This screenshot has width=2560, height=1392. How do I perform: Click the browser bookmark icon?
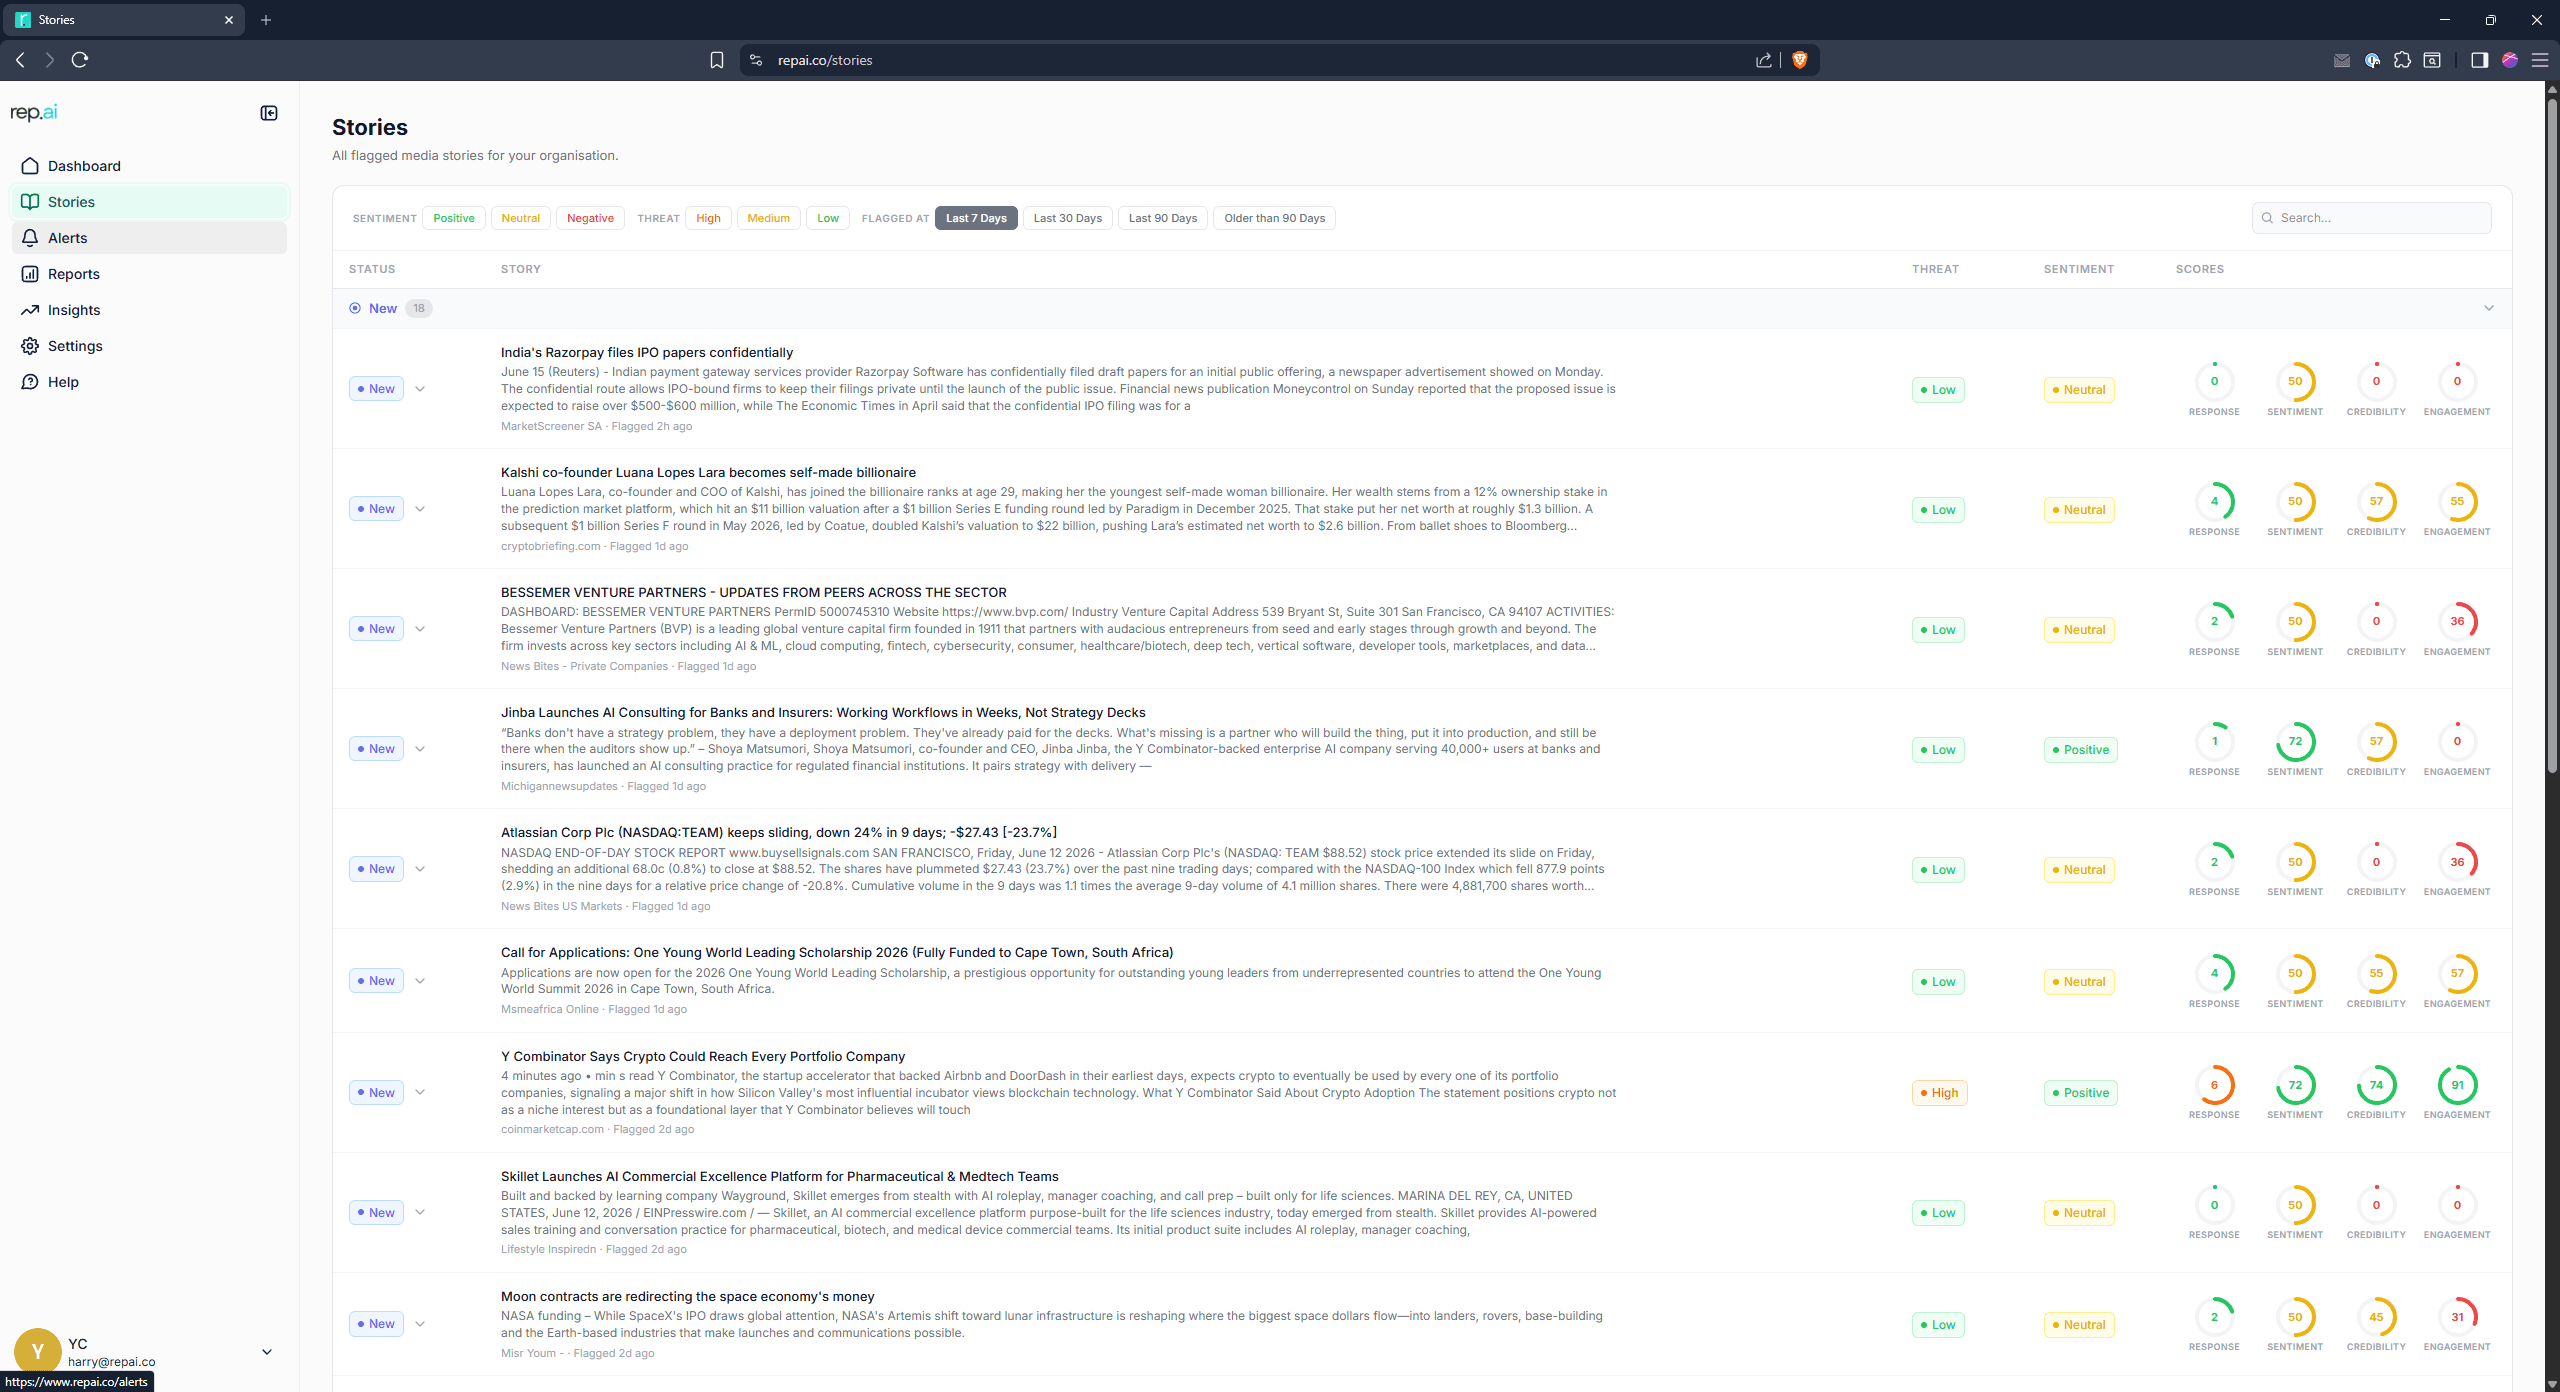point(716,60)
